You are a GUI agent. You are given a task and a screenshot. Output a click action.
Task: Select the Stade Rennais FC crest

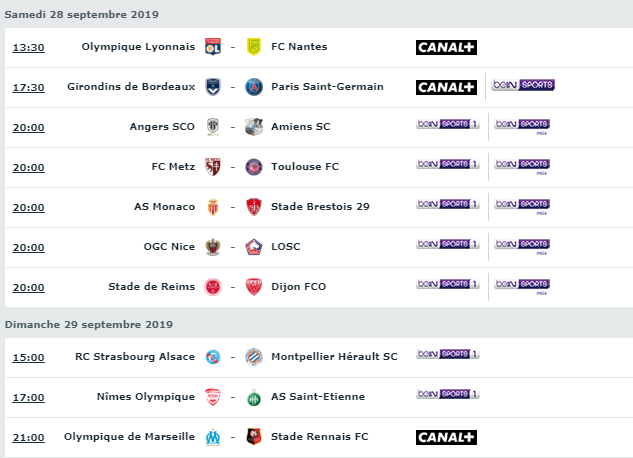point(254,437)
